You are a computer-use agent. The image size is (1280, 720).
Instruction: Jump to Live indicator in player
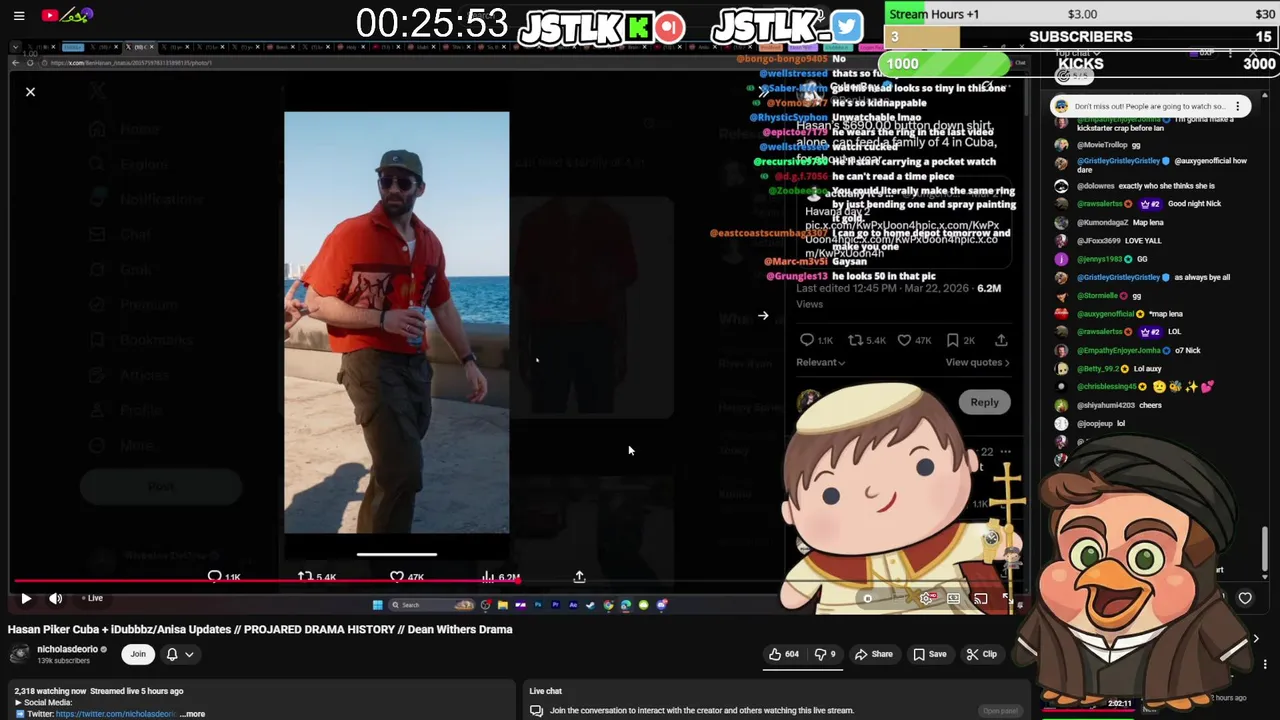(92, 598)
